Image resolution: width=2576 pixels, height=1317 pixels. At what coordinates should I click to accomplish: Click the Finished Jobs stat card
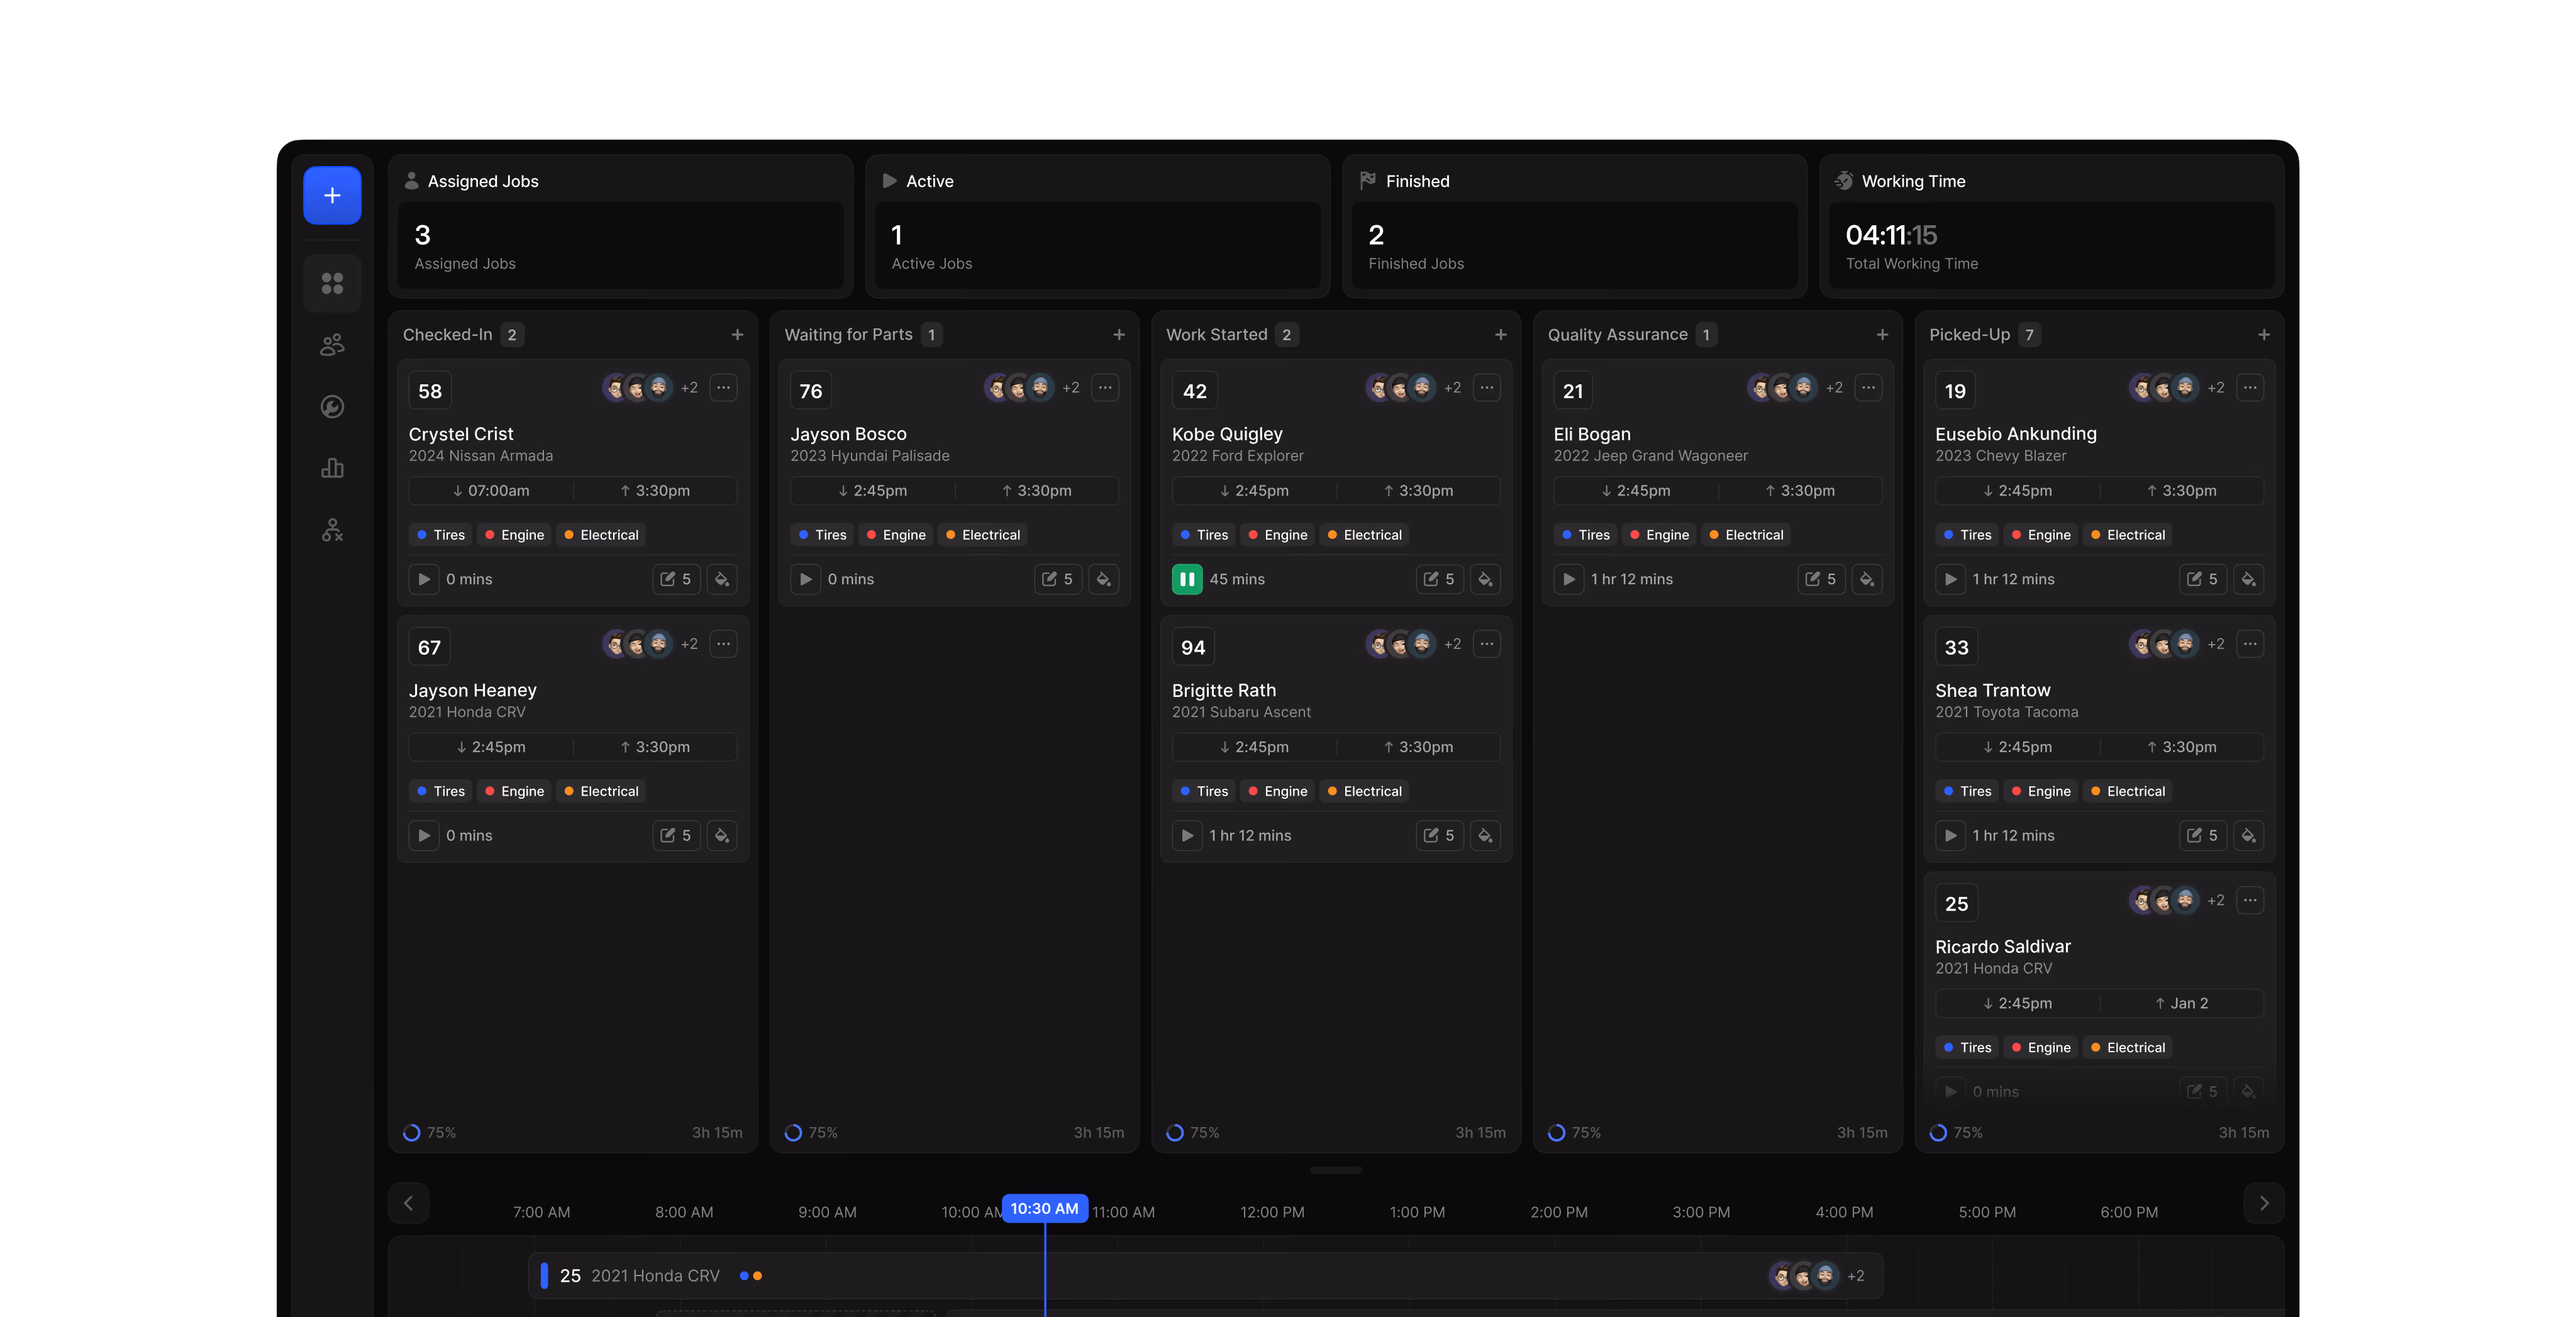pos(1574,227)
